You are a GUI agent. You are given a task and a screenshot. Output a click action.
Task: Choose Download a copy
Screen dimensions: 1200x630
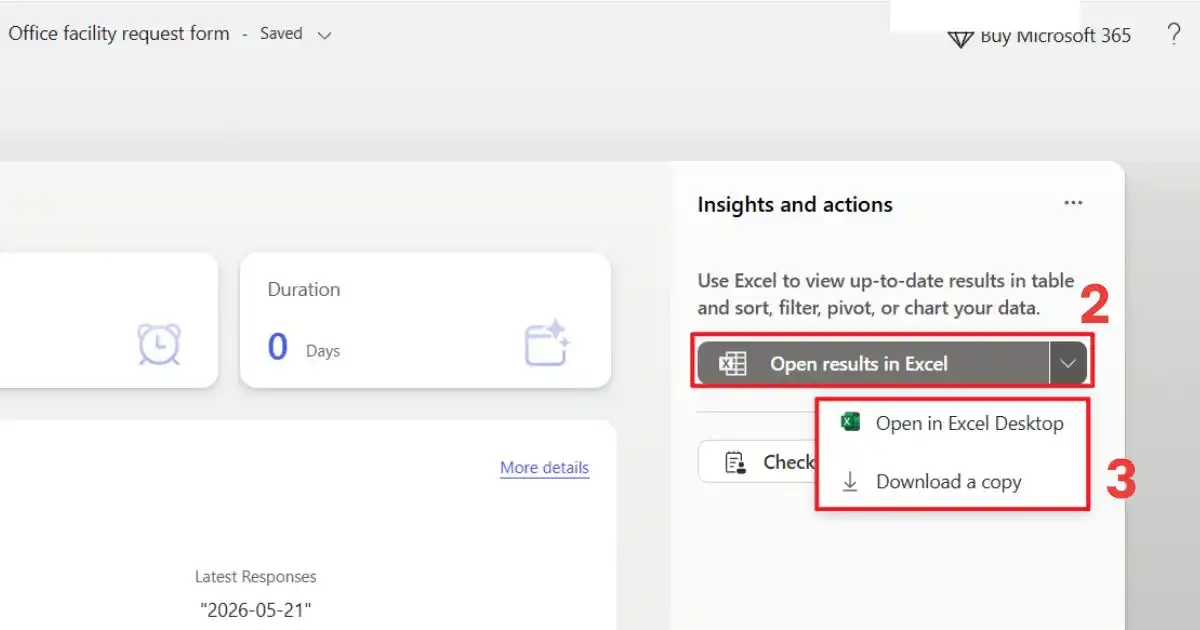[952, 482]
